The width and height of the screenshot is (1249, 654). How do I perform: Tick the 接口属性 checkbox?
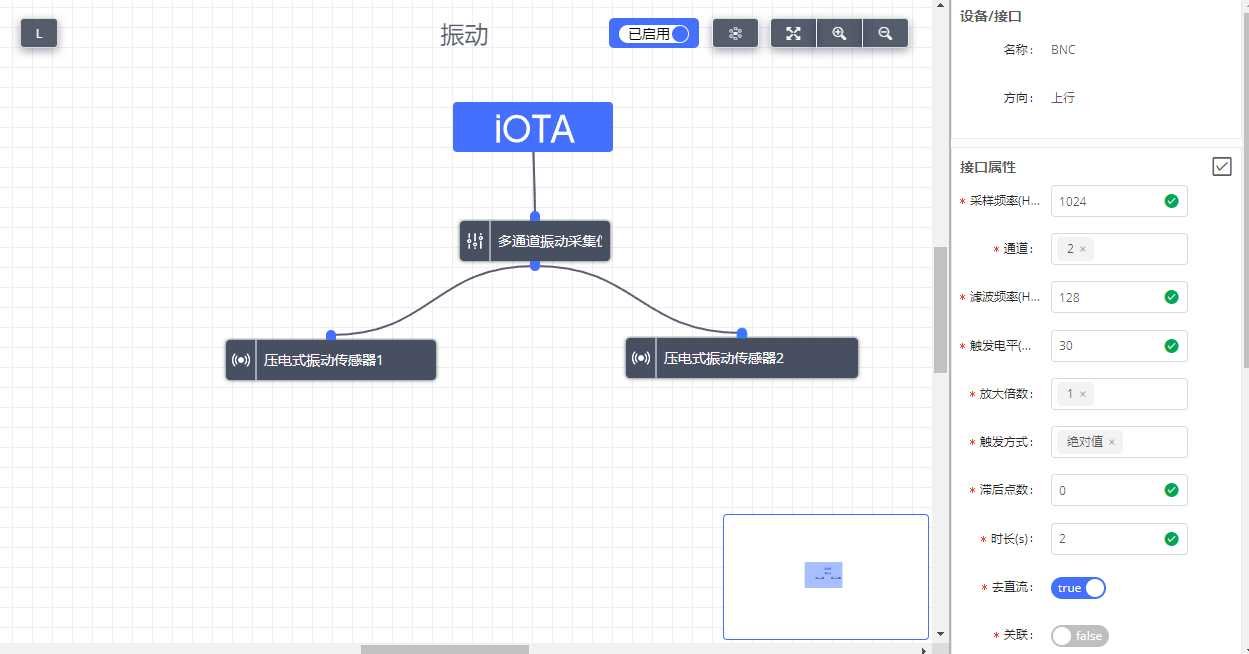pos(1221,167)
